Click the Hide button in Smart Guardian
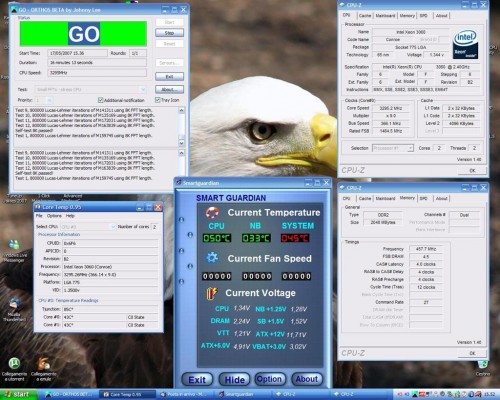The image size is (500, 400). tap(234, 379)
